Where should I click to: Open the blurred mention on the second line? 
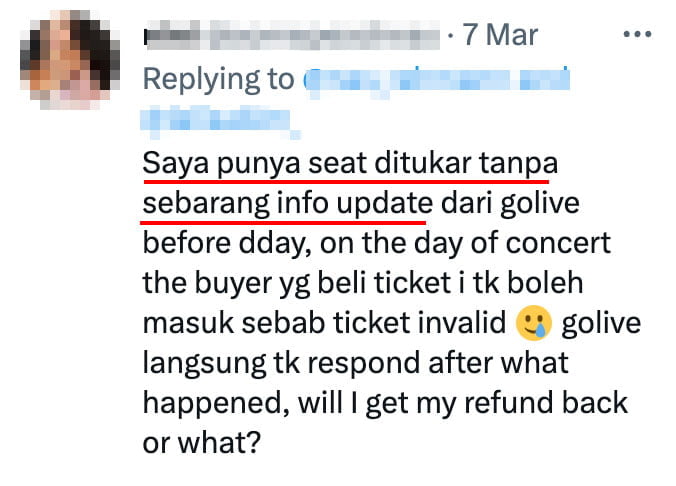tap(220, 122)
